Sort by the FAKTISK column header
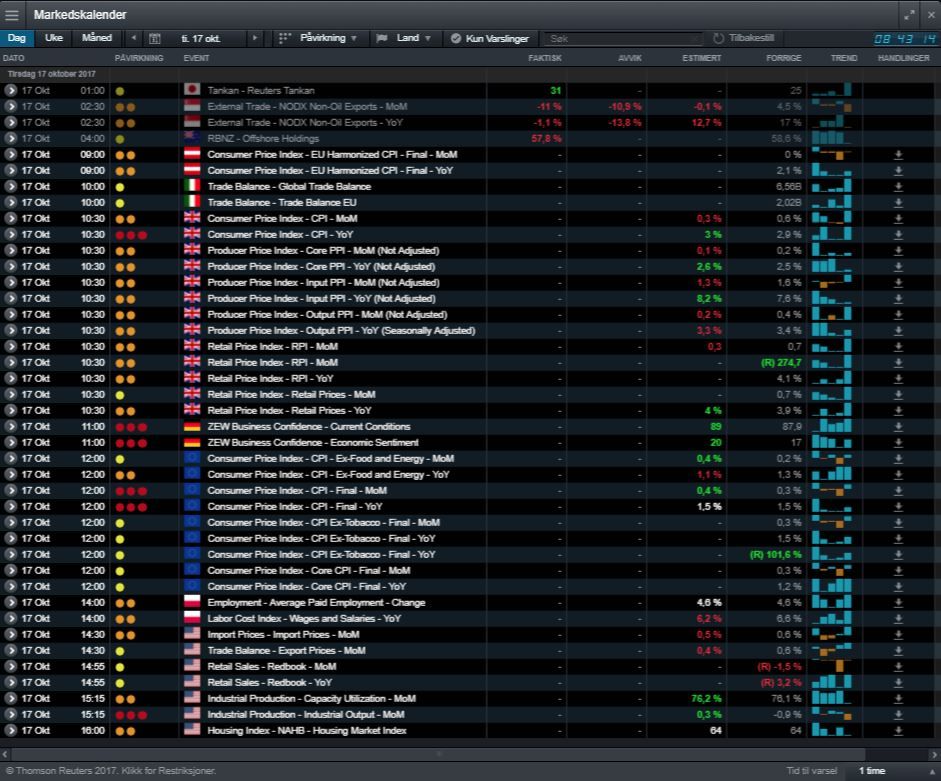This screenshot has height=781, width=941. (x=544, y=58)
